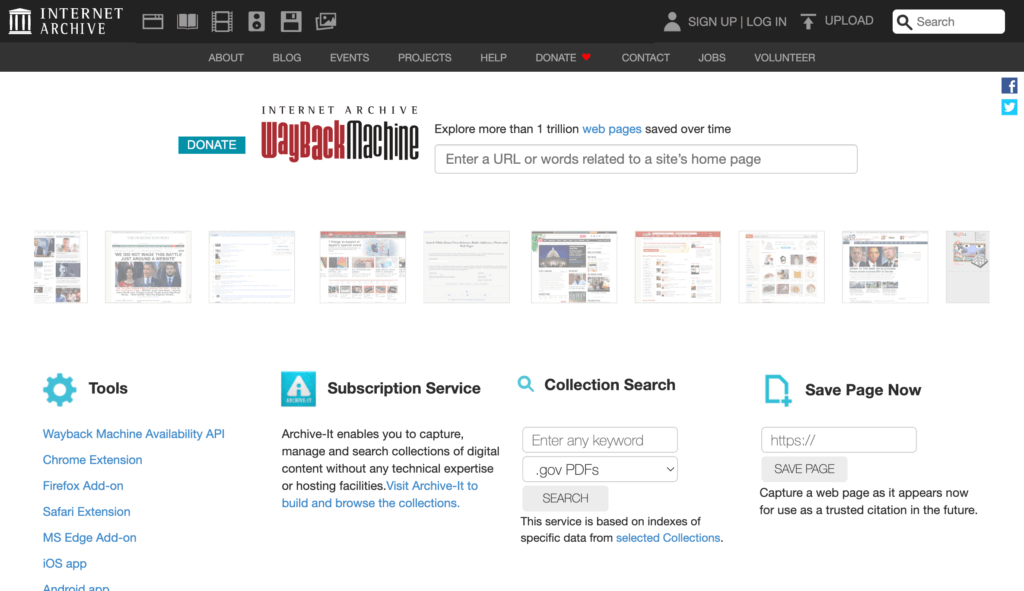Open the BLOG menu item

(x=286, y=58)
